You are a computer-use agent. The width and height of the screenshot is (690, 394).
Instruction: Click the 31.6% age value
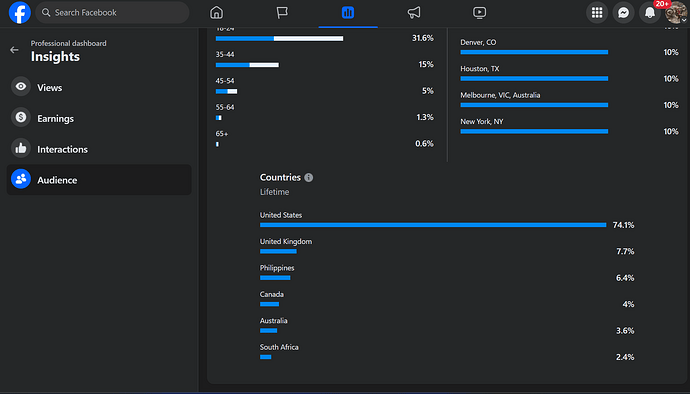point(422,38)
